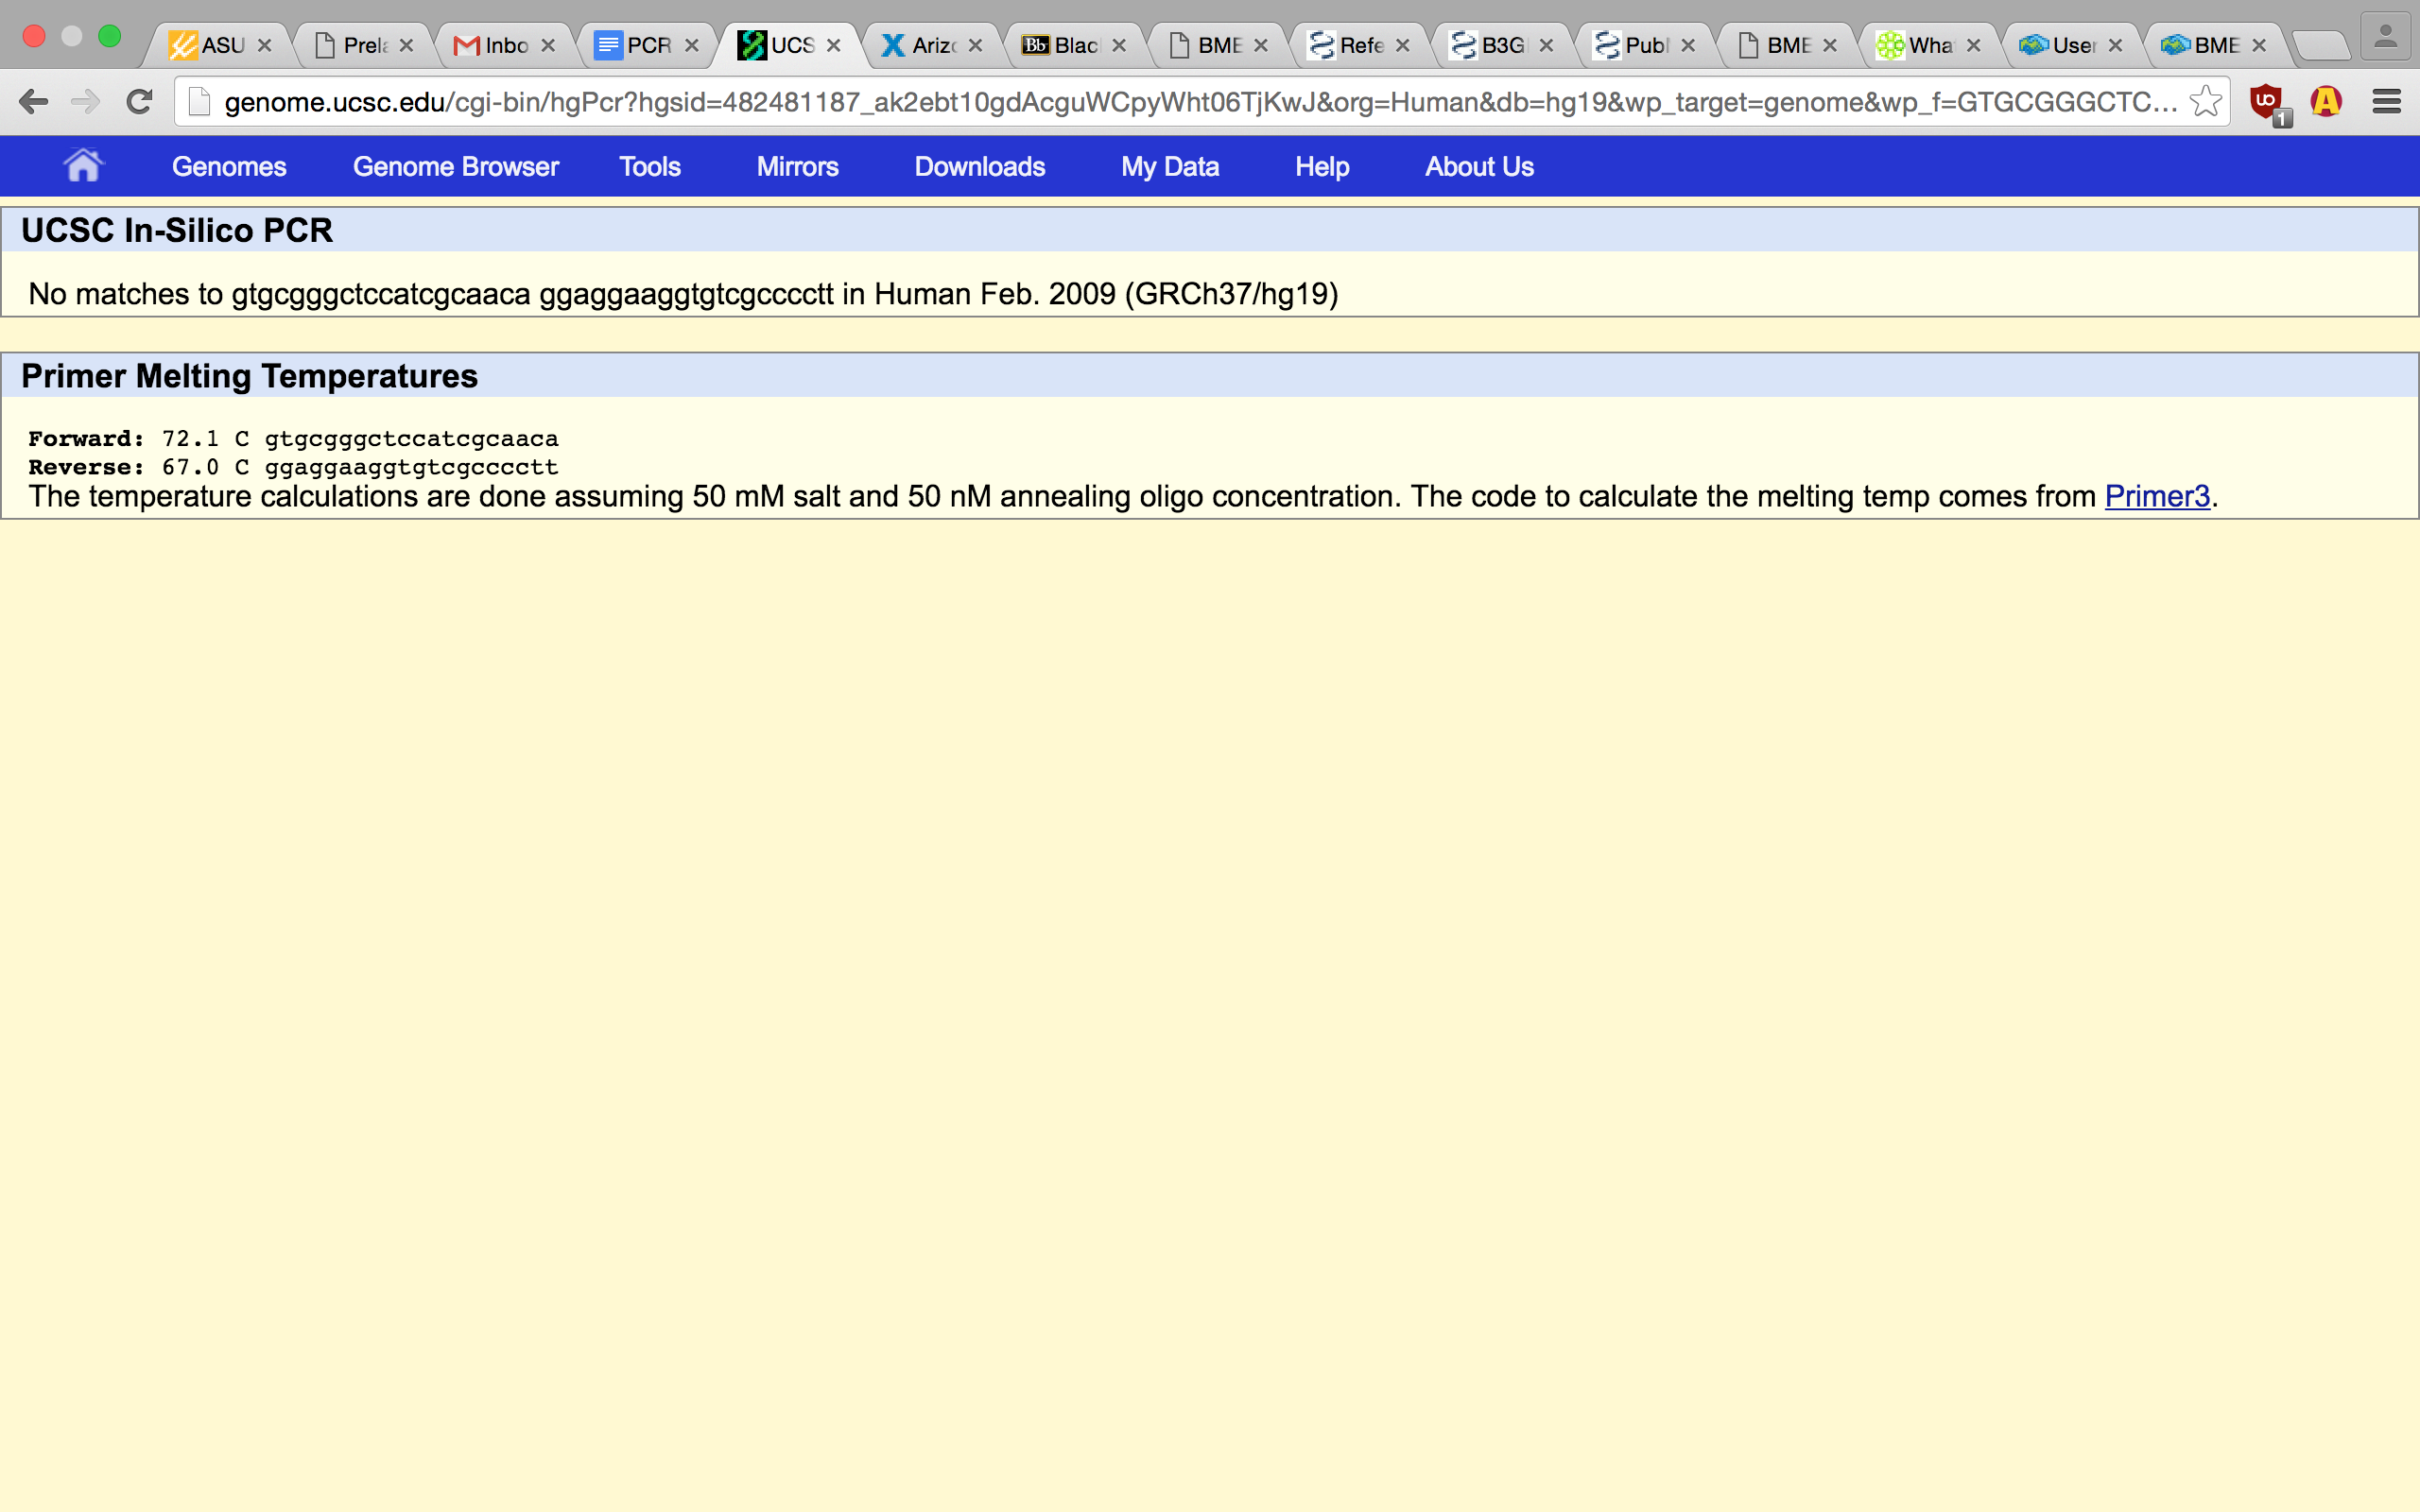Viewport: 2420px width, 1512px height.
Task: Open the Genome Browser menu
Action: [455, 166]
